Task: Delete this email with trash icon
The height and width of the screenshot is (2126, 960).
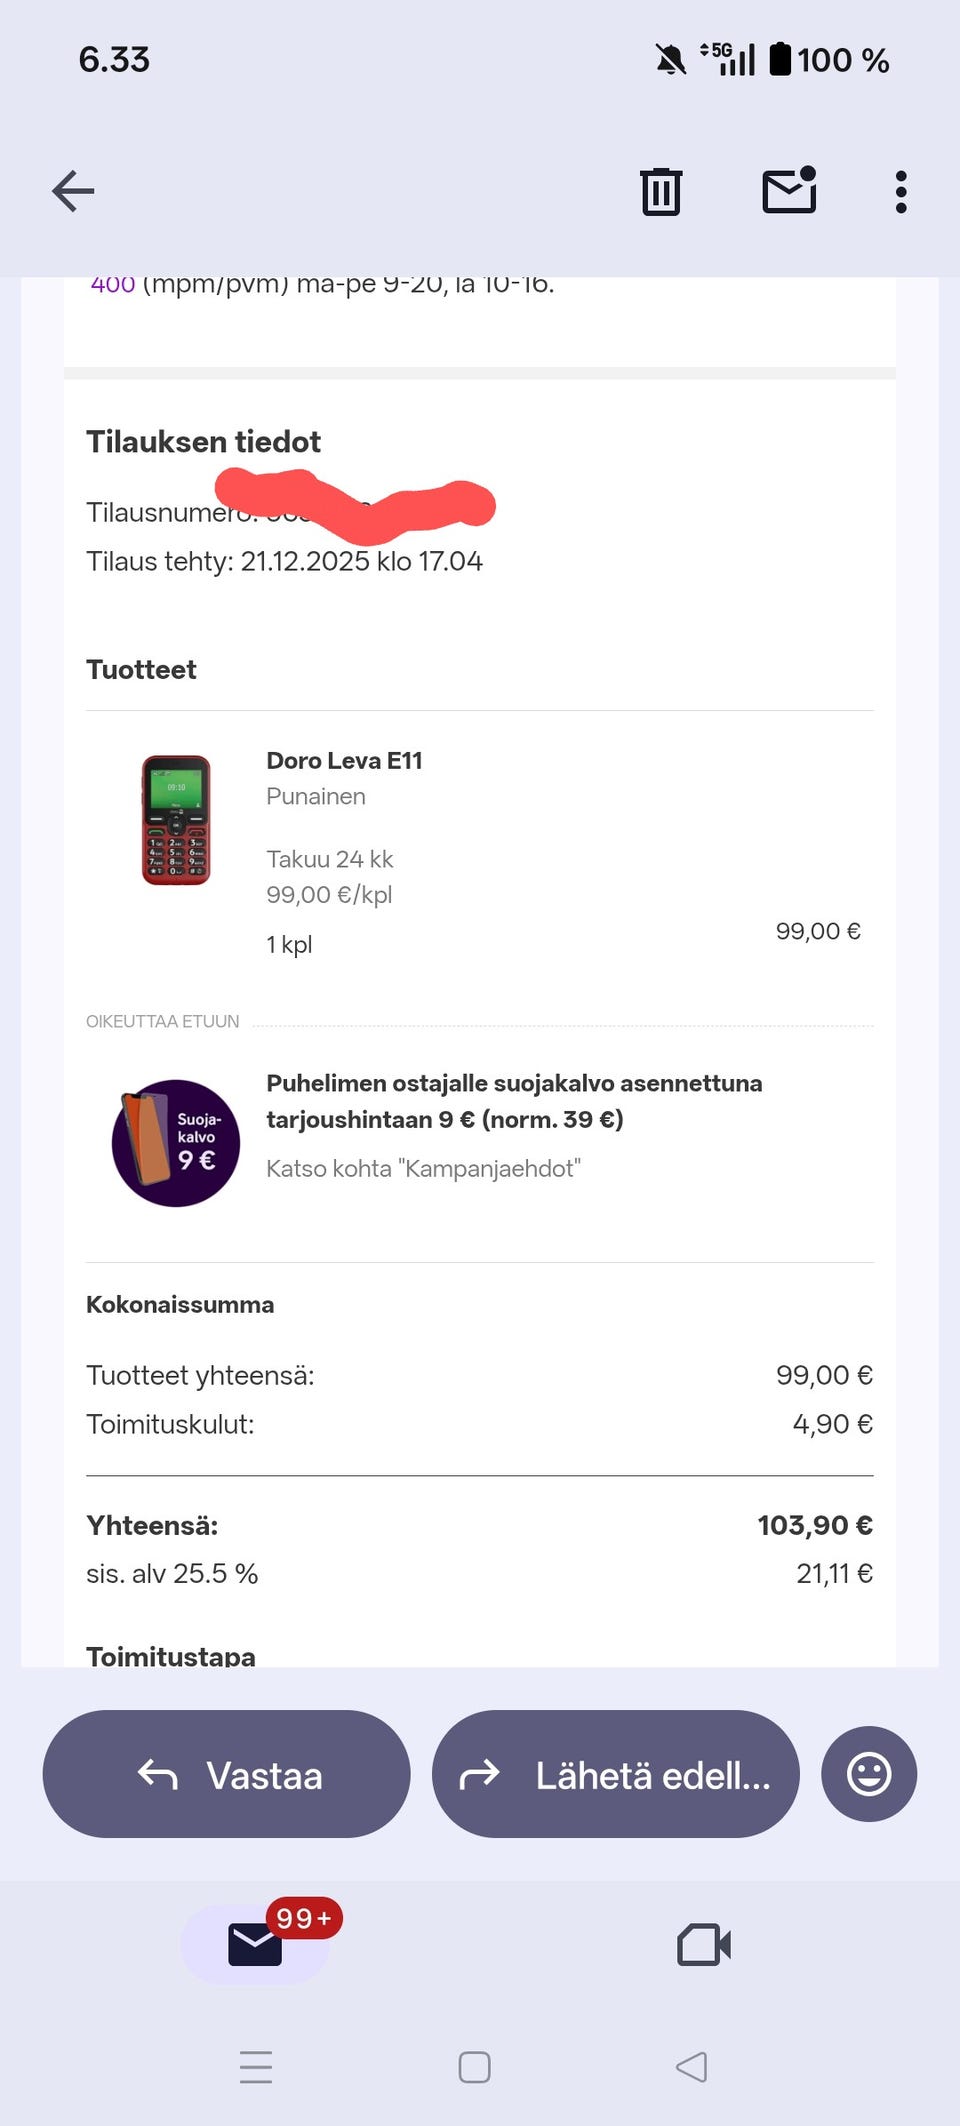Action: [x=660, y=191]
